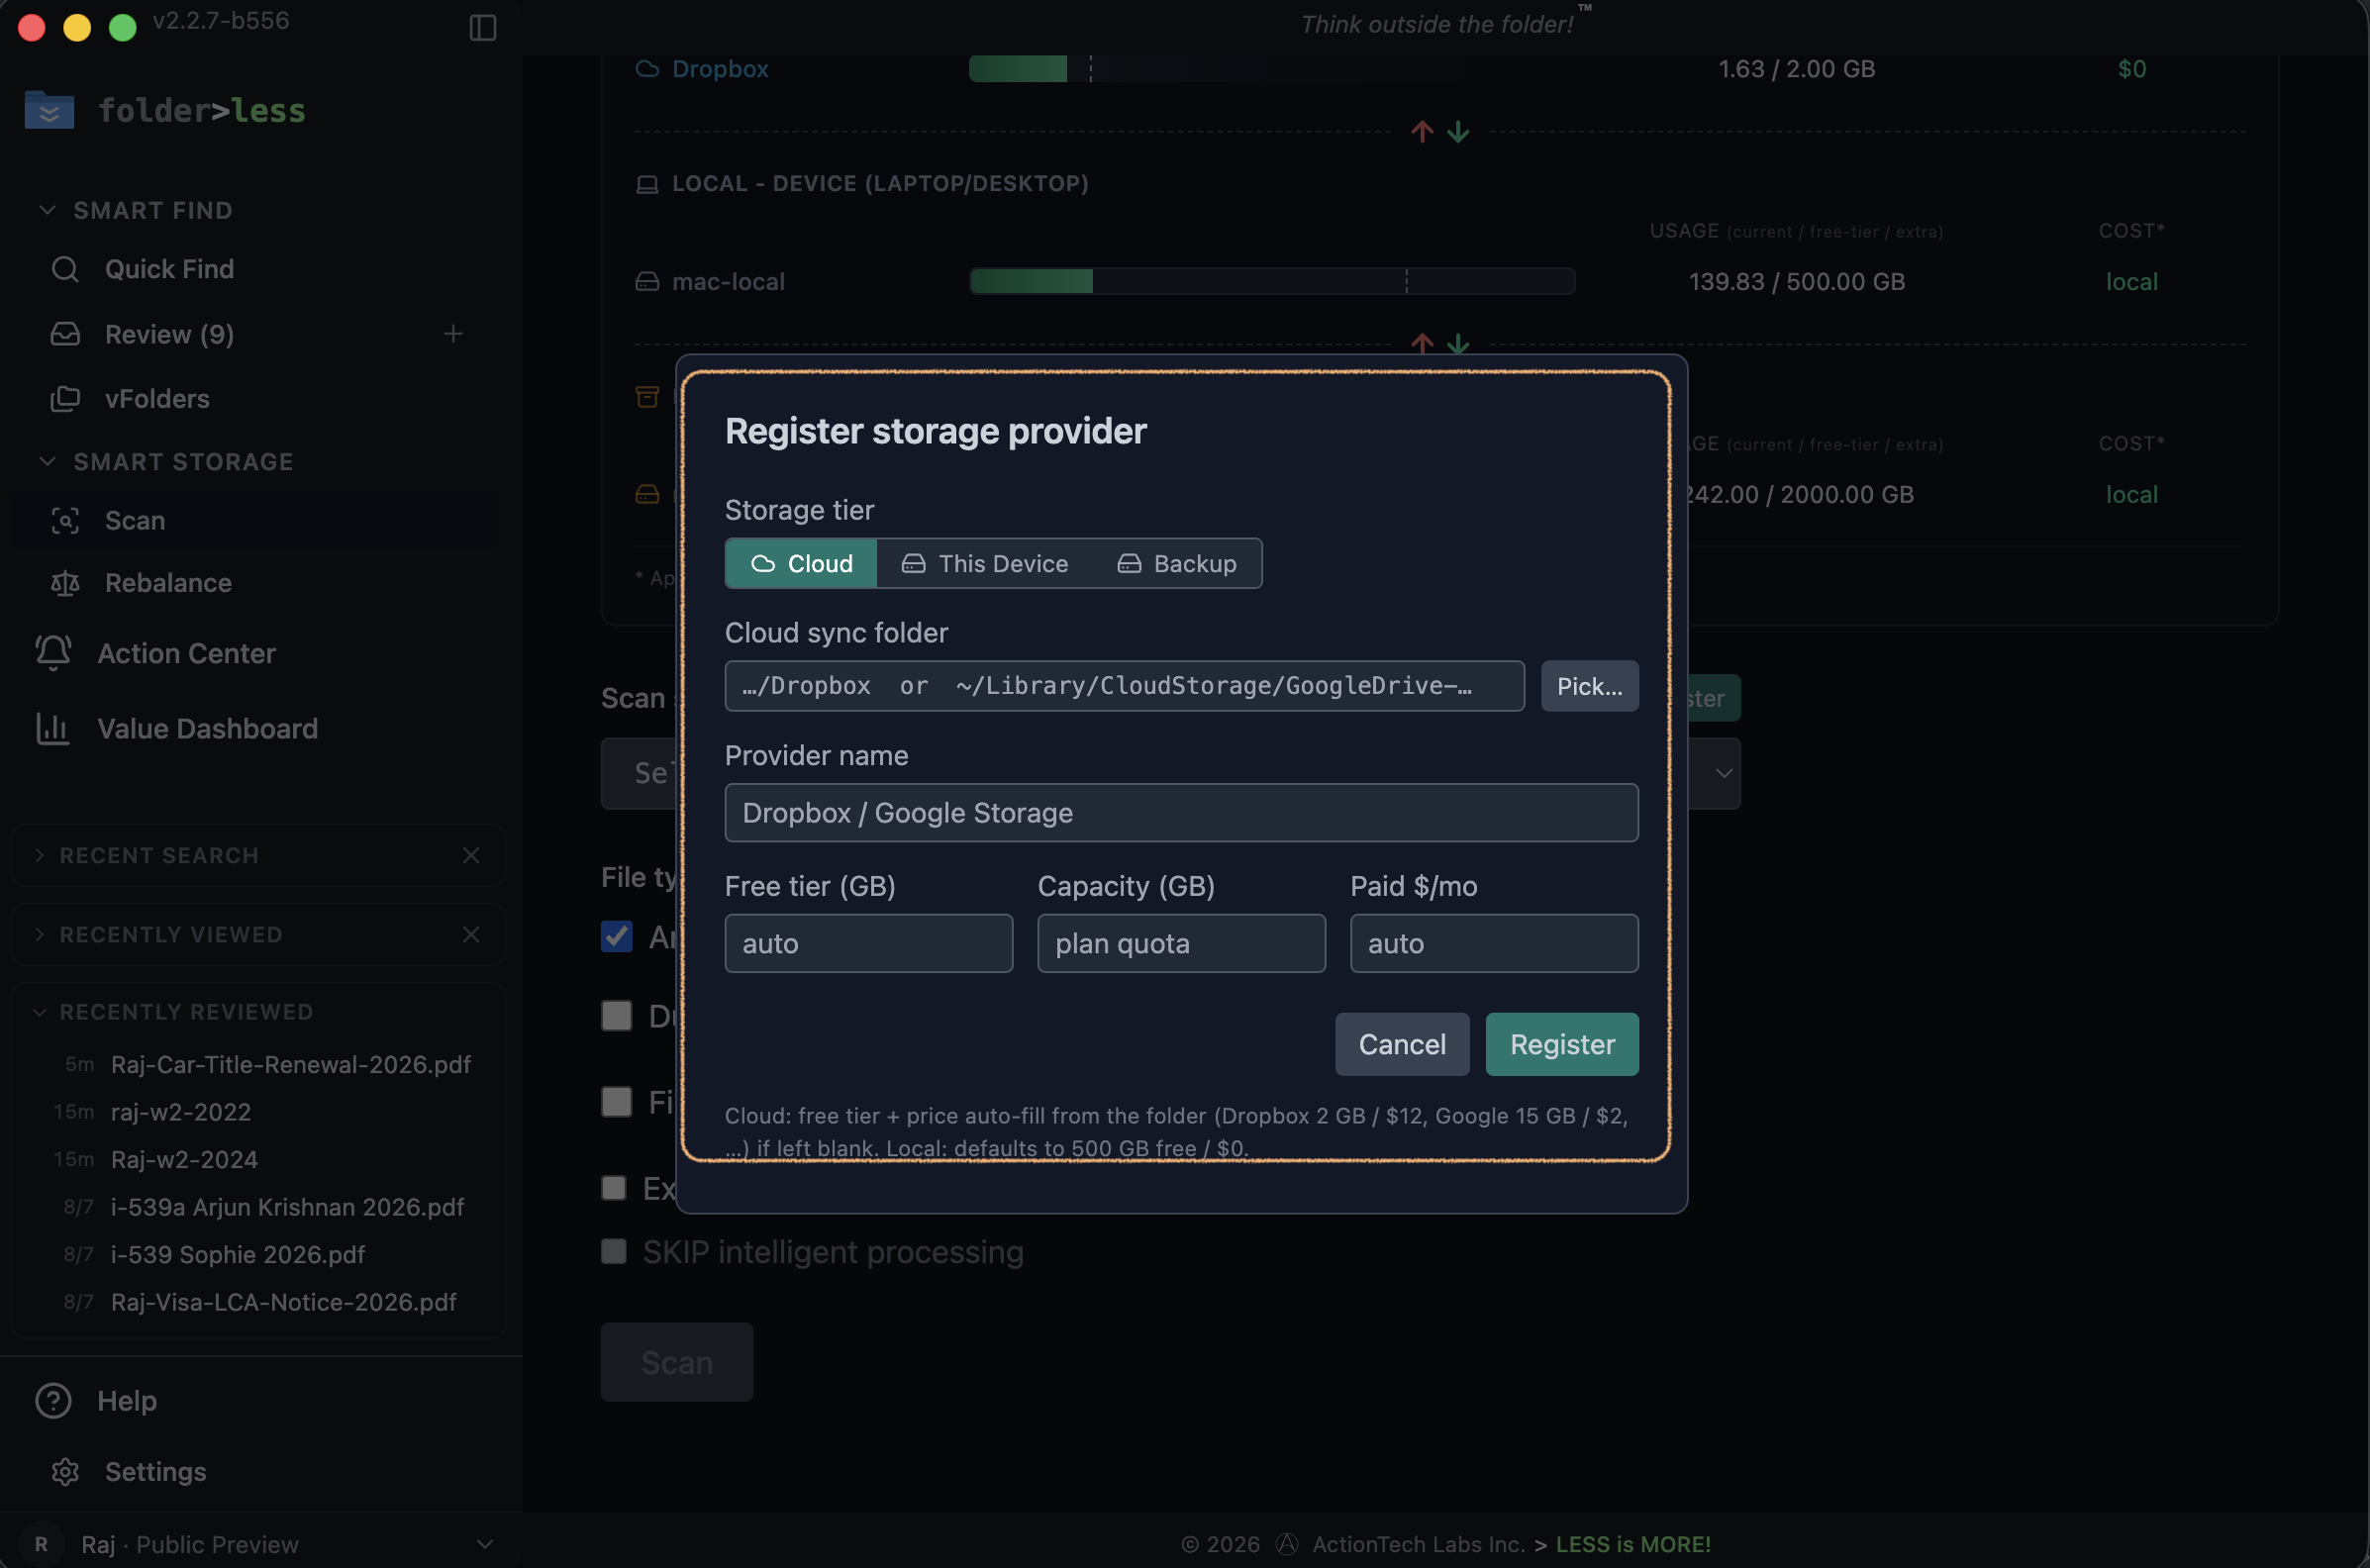This screenshot has height=1568, width=2370.
Task: Click mac-local usage progress bar
Action: point(1272,282)
